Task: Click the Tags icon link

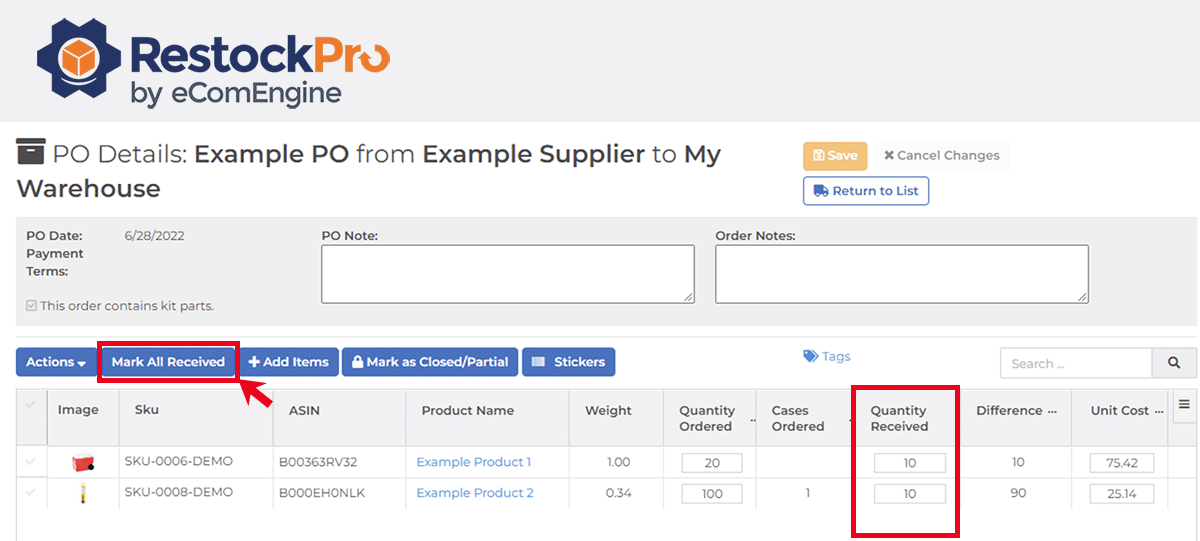Action: [x=826, y=356]
